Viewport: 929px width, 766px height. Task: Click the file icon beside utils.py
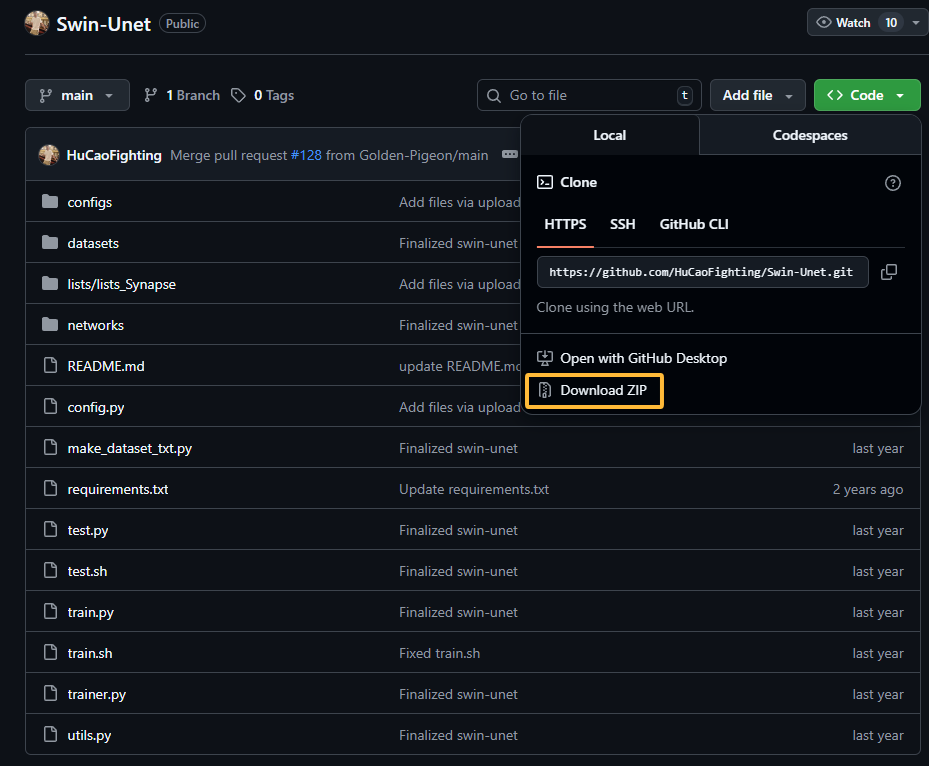coord(50,734)
